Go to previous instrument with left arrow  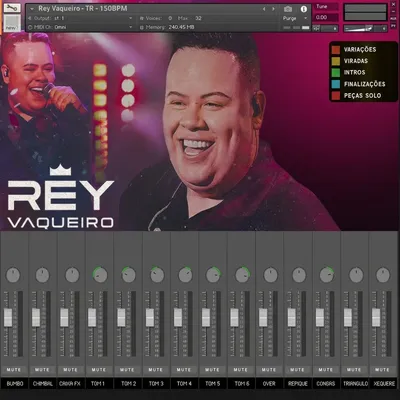[x=264, y=9]
